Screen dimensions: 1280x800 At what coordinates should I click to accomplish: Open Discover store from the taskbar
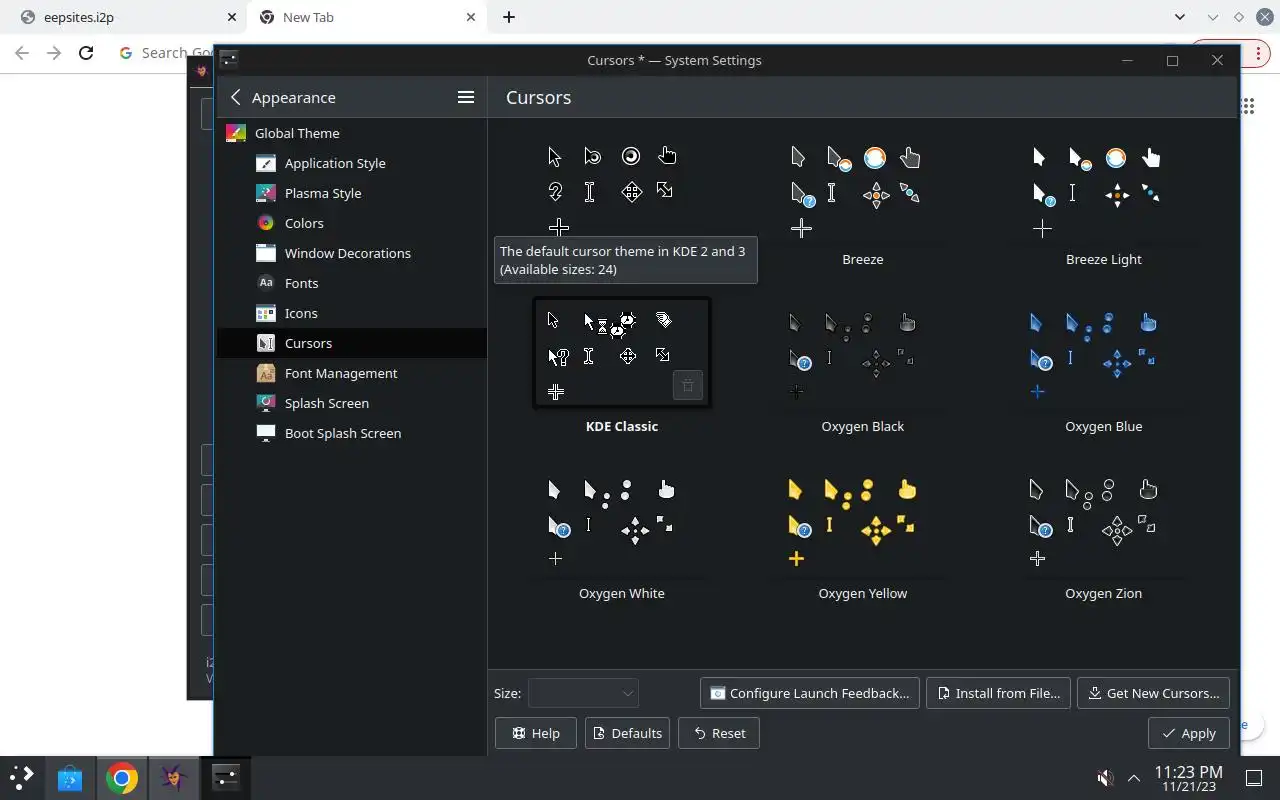click(x=69, y=777)
